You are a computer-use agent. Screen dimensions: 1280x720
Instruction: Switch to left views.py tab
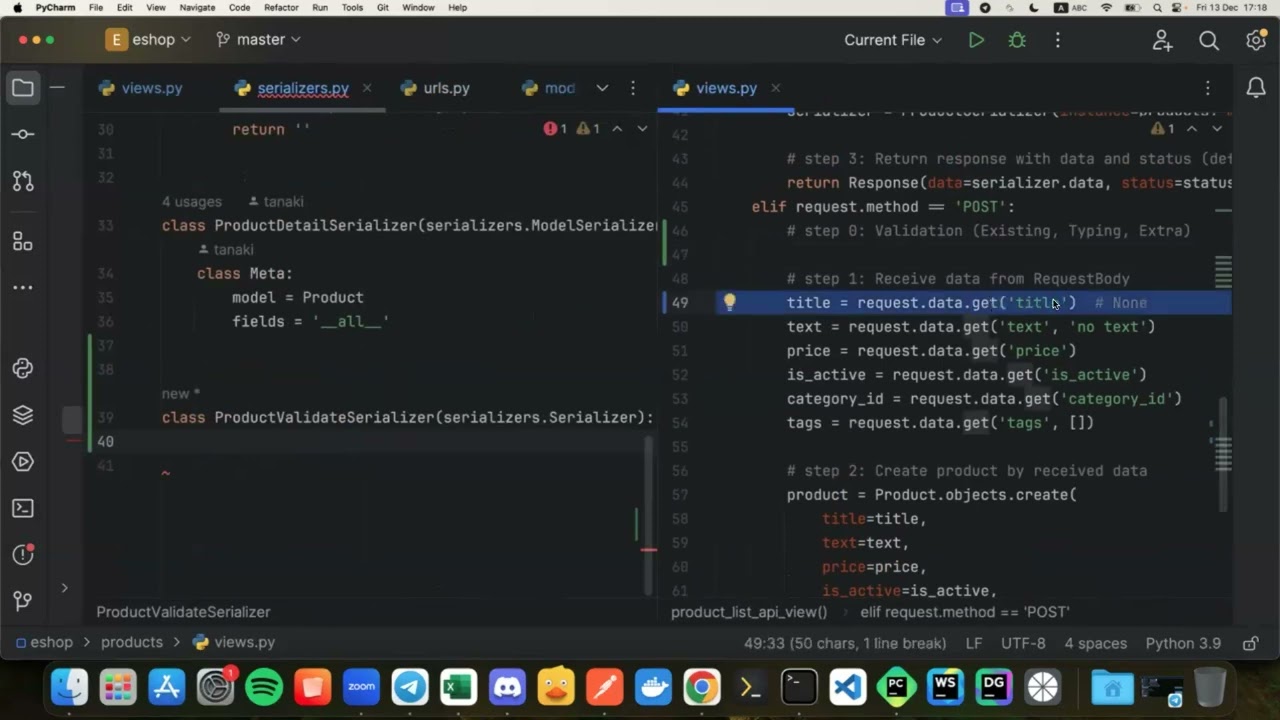140,88
